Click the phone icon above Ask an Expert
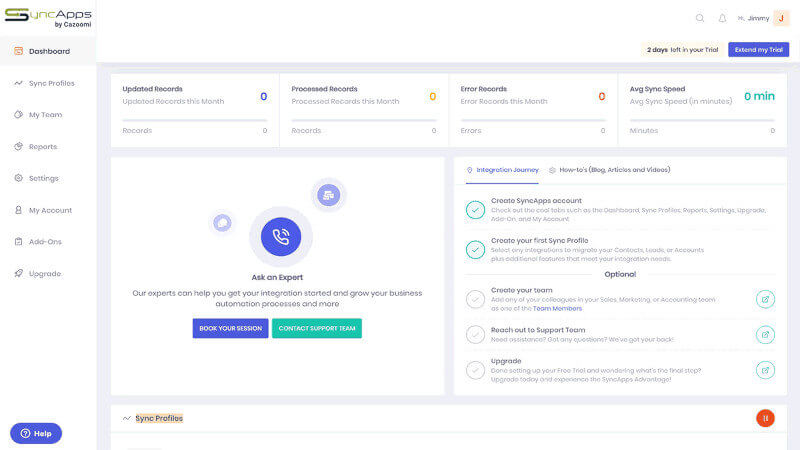 pos(281,237)
